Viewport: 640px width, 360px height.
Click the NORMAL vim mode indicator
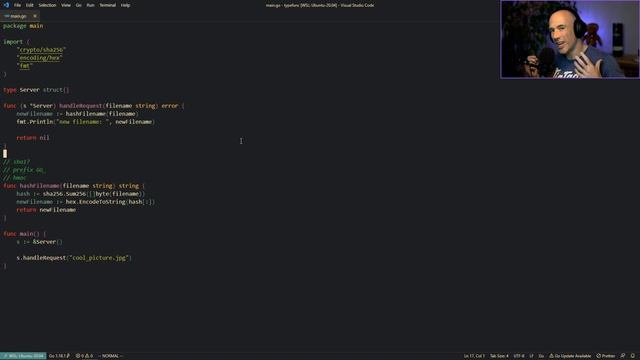point(110,356)
